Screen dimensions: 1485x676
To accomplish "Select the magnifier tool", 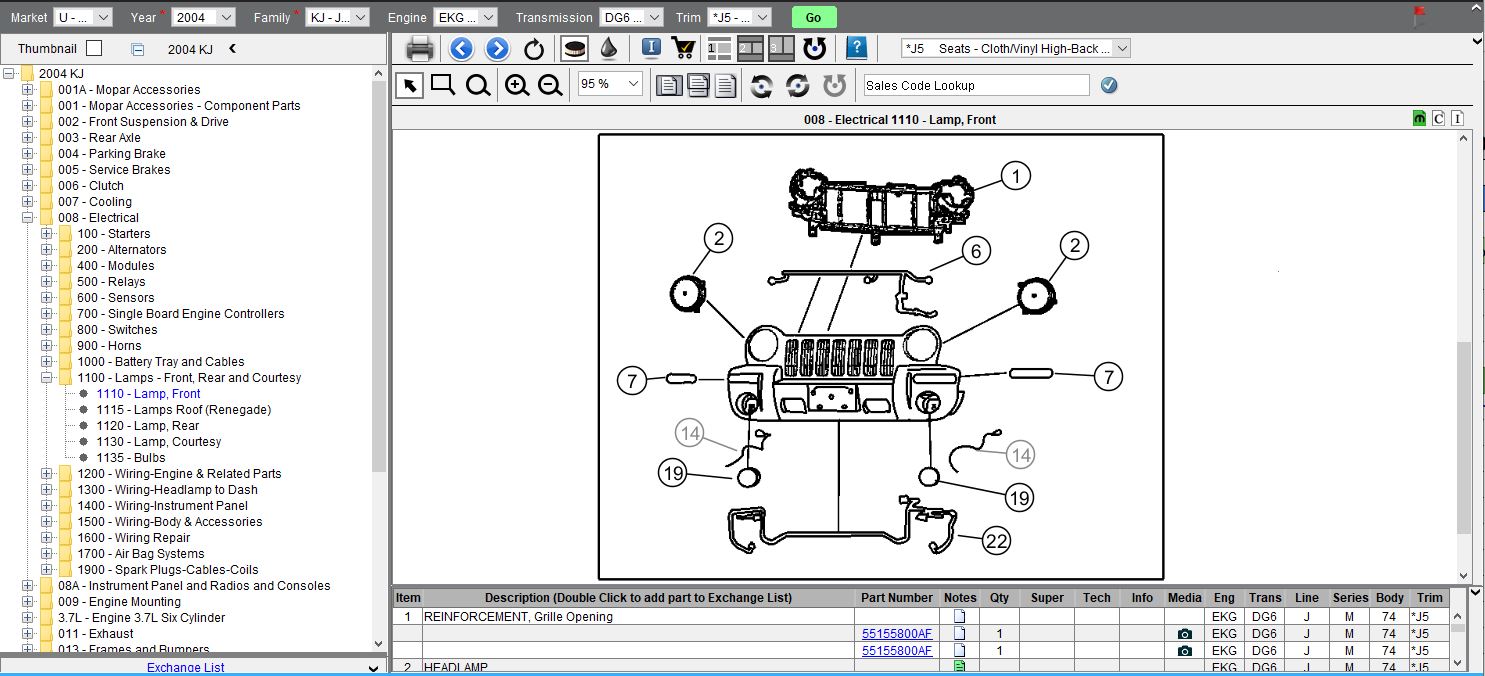I will [478, 86].
